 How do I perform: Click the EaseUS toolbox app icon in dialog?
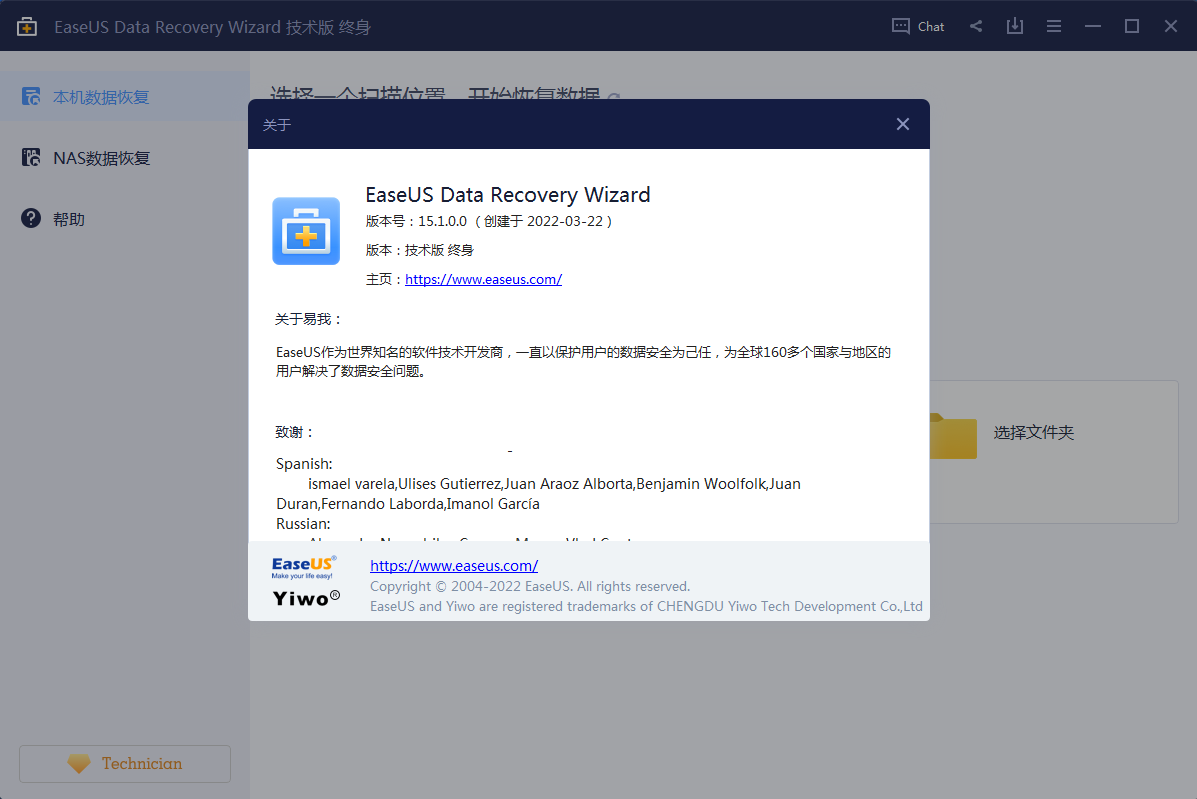306,231
